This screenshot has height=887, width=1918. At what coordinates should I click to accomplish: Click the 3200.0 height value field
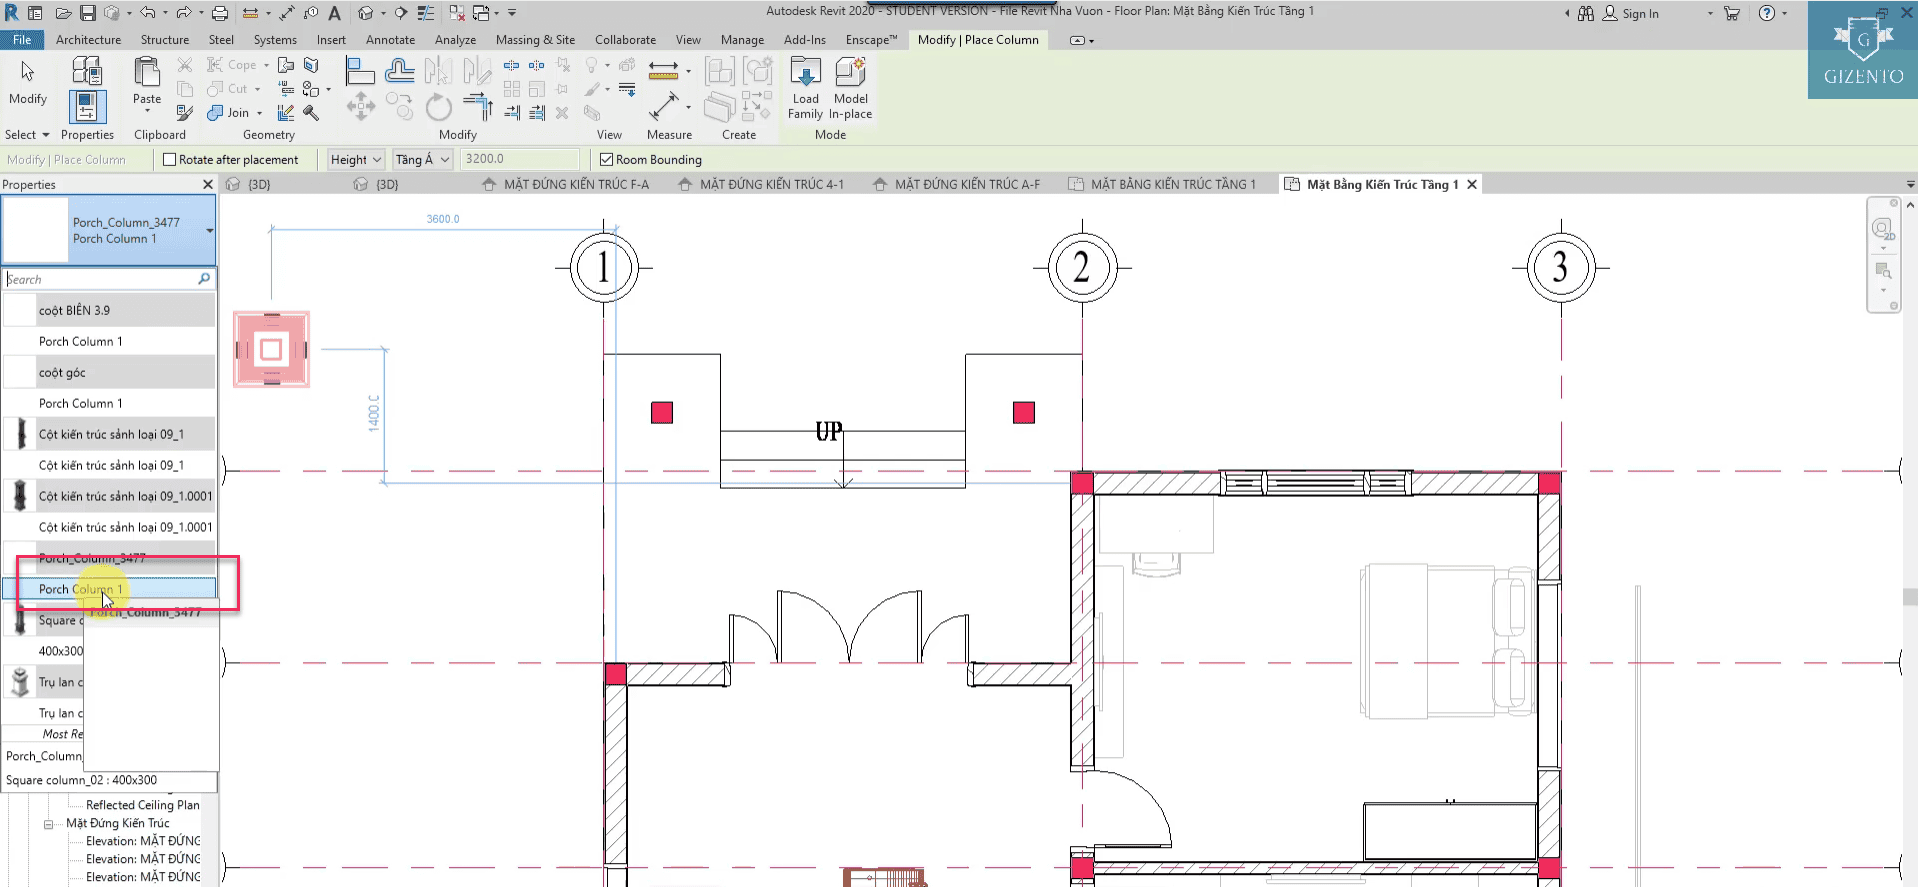click(520, 159)
